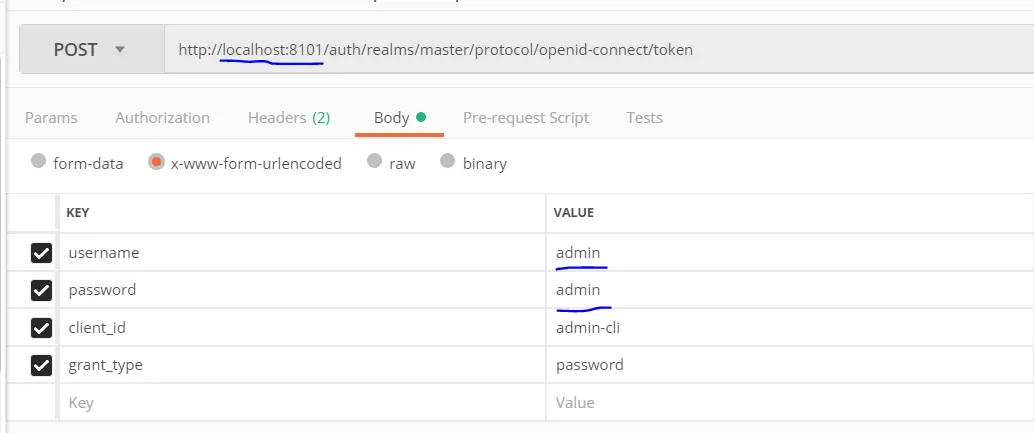This screenshot has height=433, width=1034.
Task: Uncheck the username parameter row
Action: click(41, 253)
